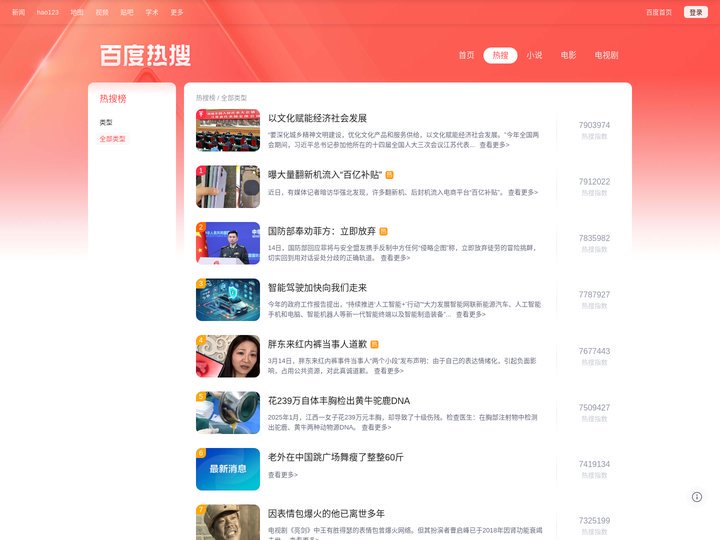Screen dimensions: 720x540
Task: Click 查看更多 under 胖东来 story
Action: coord(388,371)
